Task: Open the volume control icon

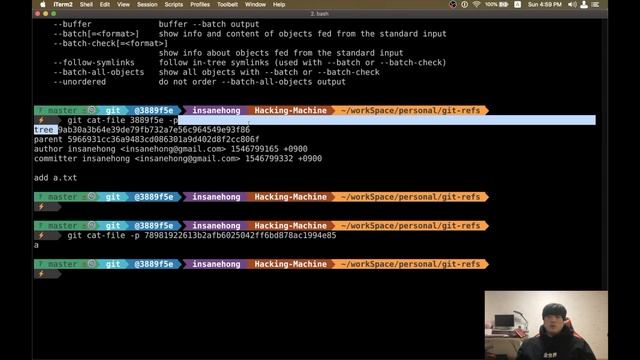Action: click(572, 4)
